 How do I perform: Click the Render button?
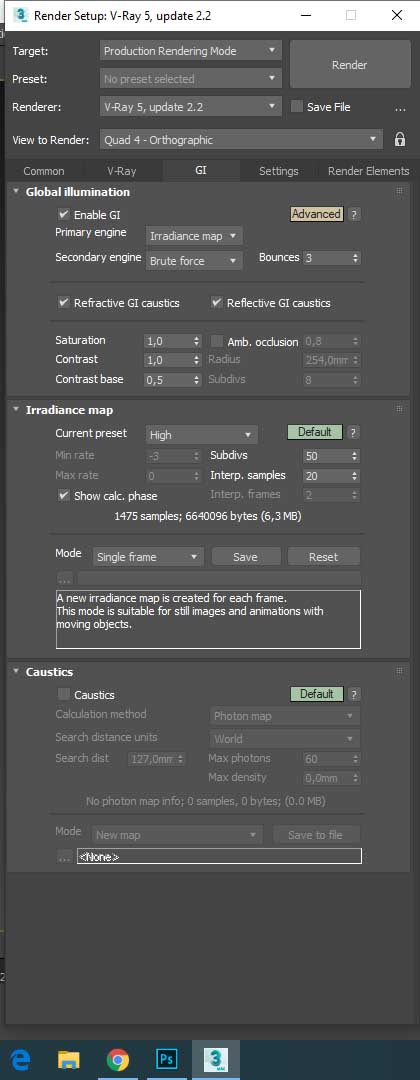[350, 64]
